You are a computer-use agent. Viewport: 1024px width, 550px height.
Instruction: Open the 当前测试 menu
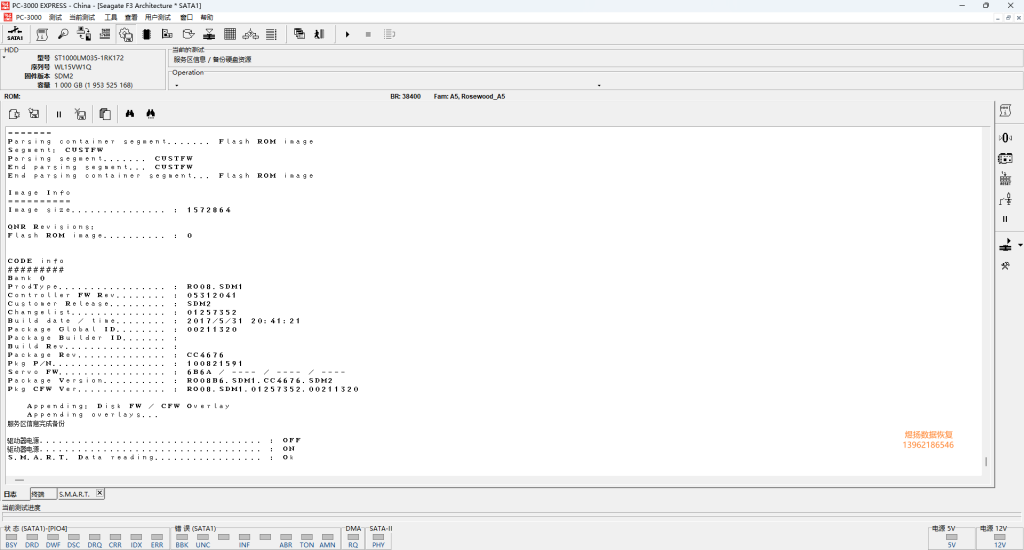[82, 17]
